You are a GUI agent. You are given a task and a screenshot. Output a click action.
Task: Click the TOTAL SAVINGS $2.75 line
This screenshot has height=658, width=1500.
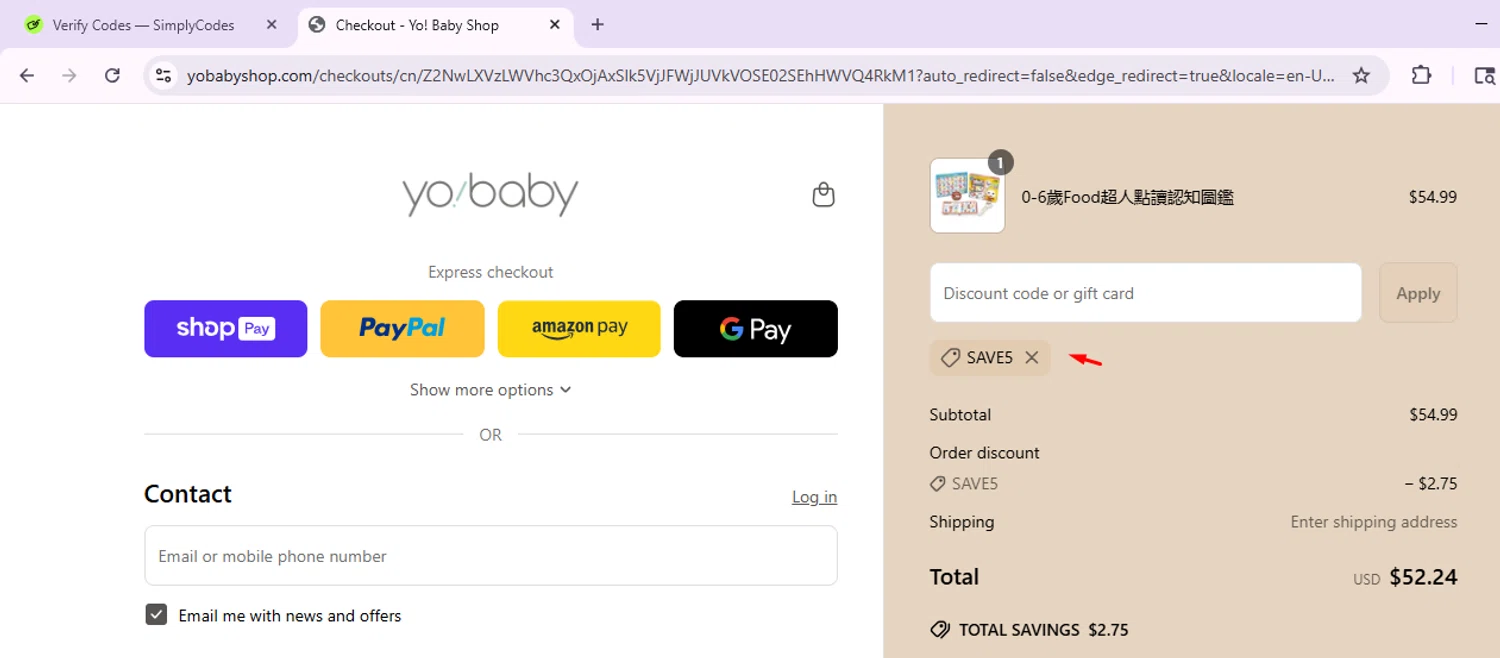1029,630
